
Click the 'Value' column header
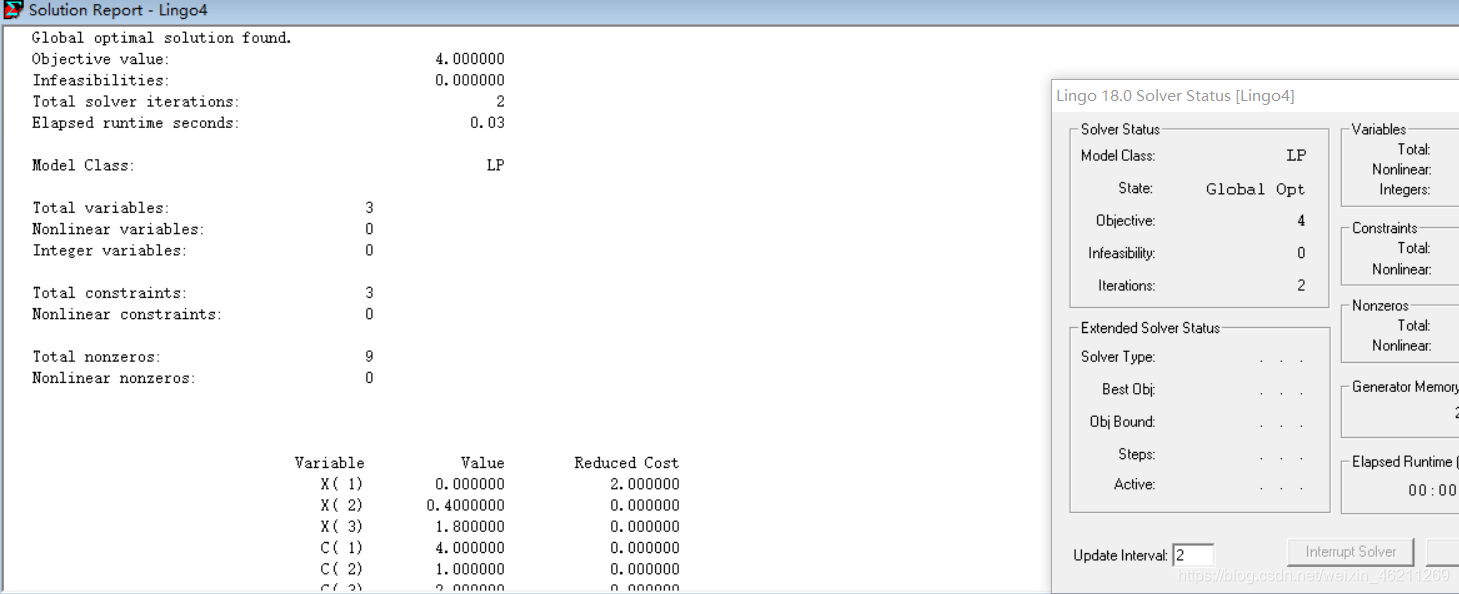point(482,463)
